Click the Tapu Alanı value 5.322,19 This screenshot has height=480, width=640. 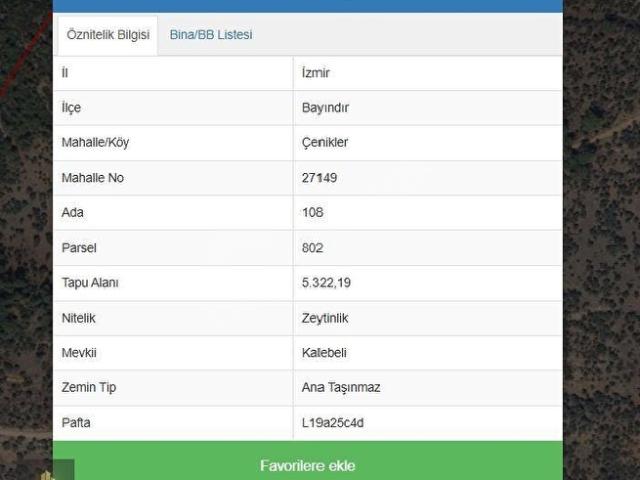pos(326,283)
